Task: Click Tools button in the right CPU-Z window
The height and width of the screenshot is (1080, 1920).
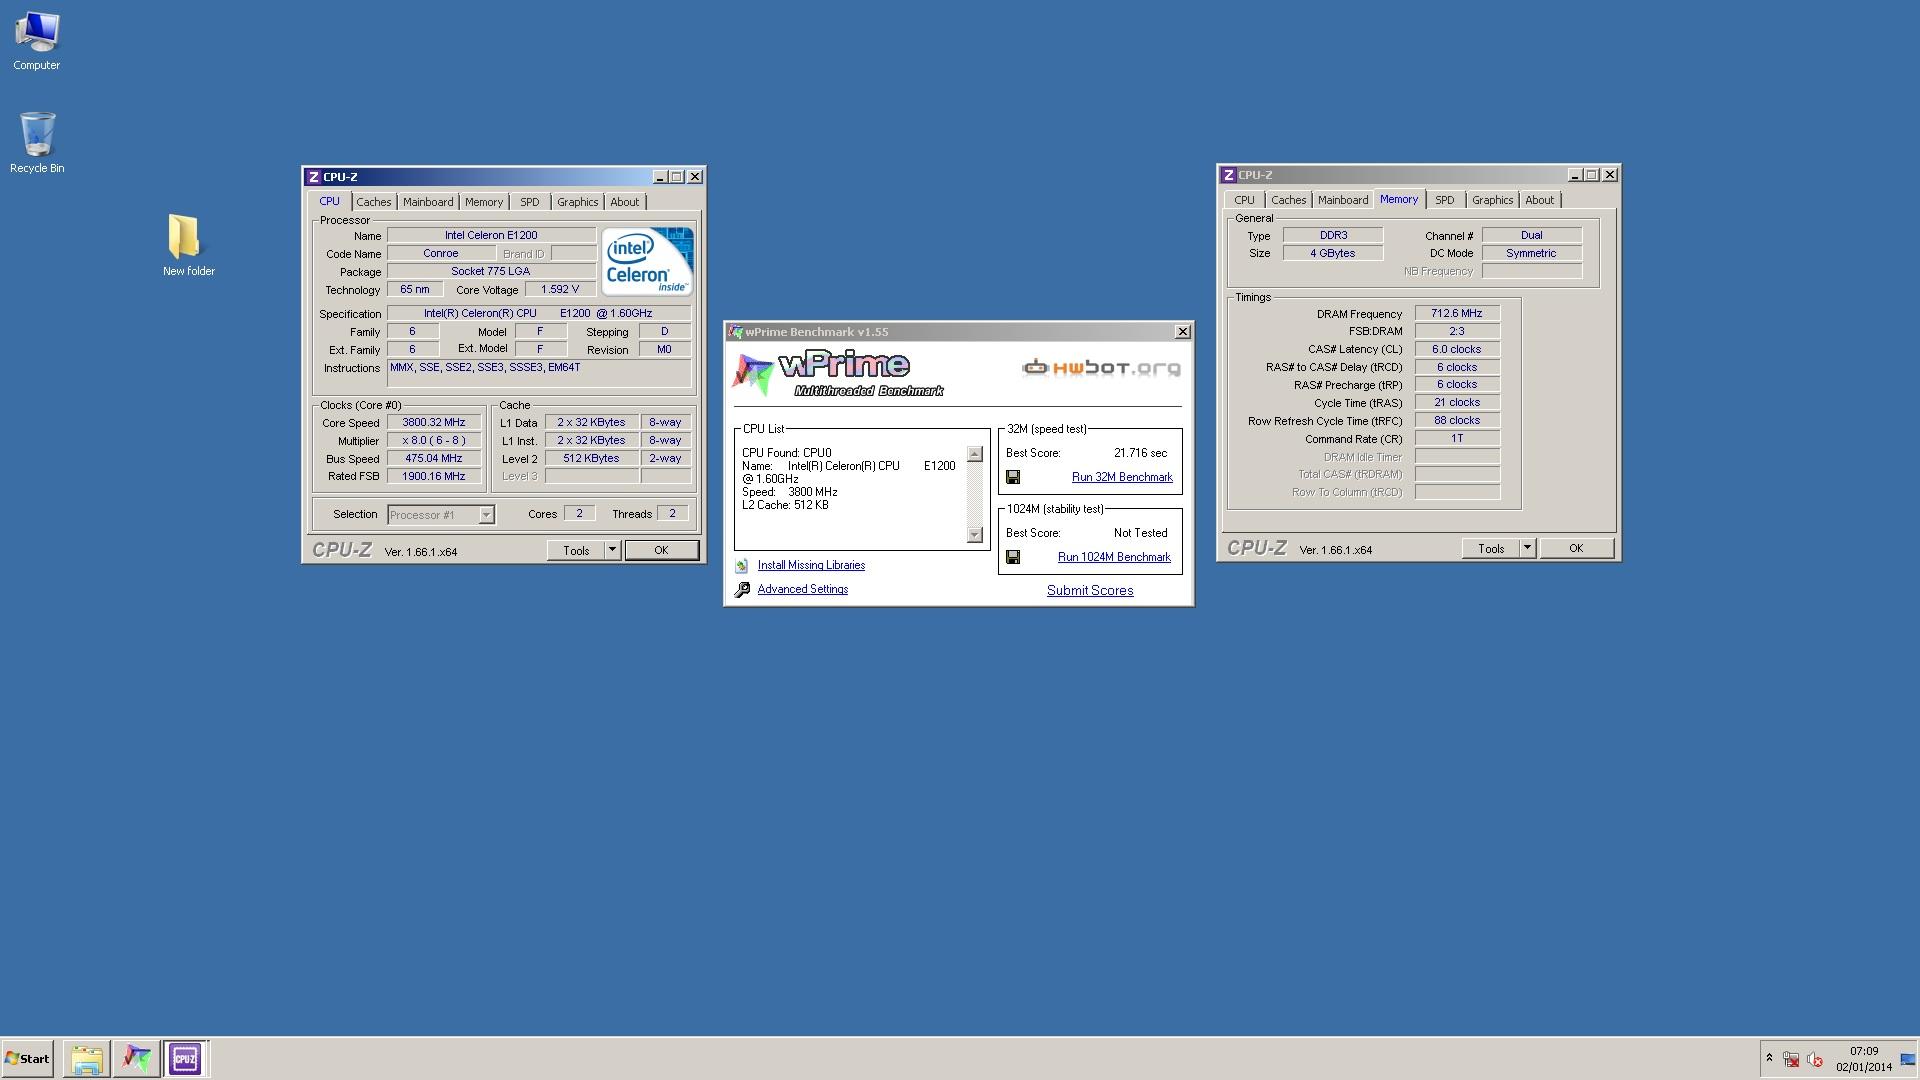Action: point(1491,549)
